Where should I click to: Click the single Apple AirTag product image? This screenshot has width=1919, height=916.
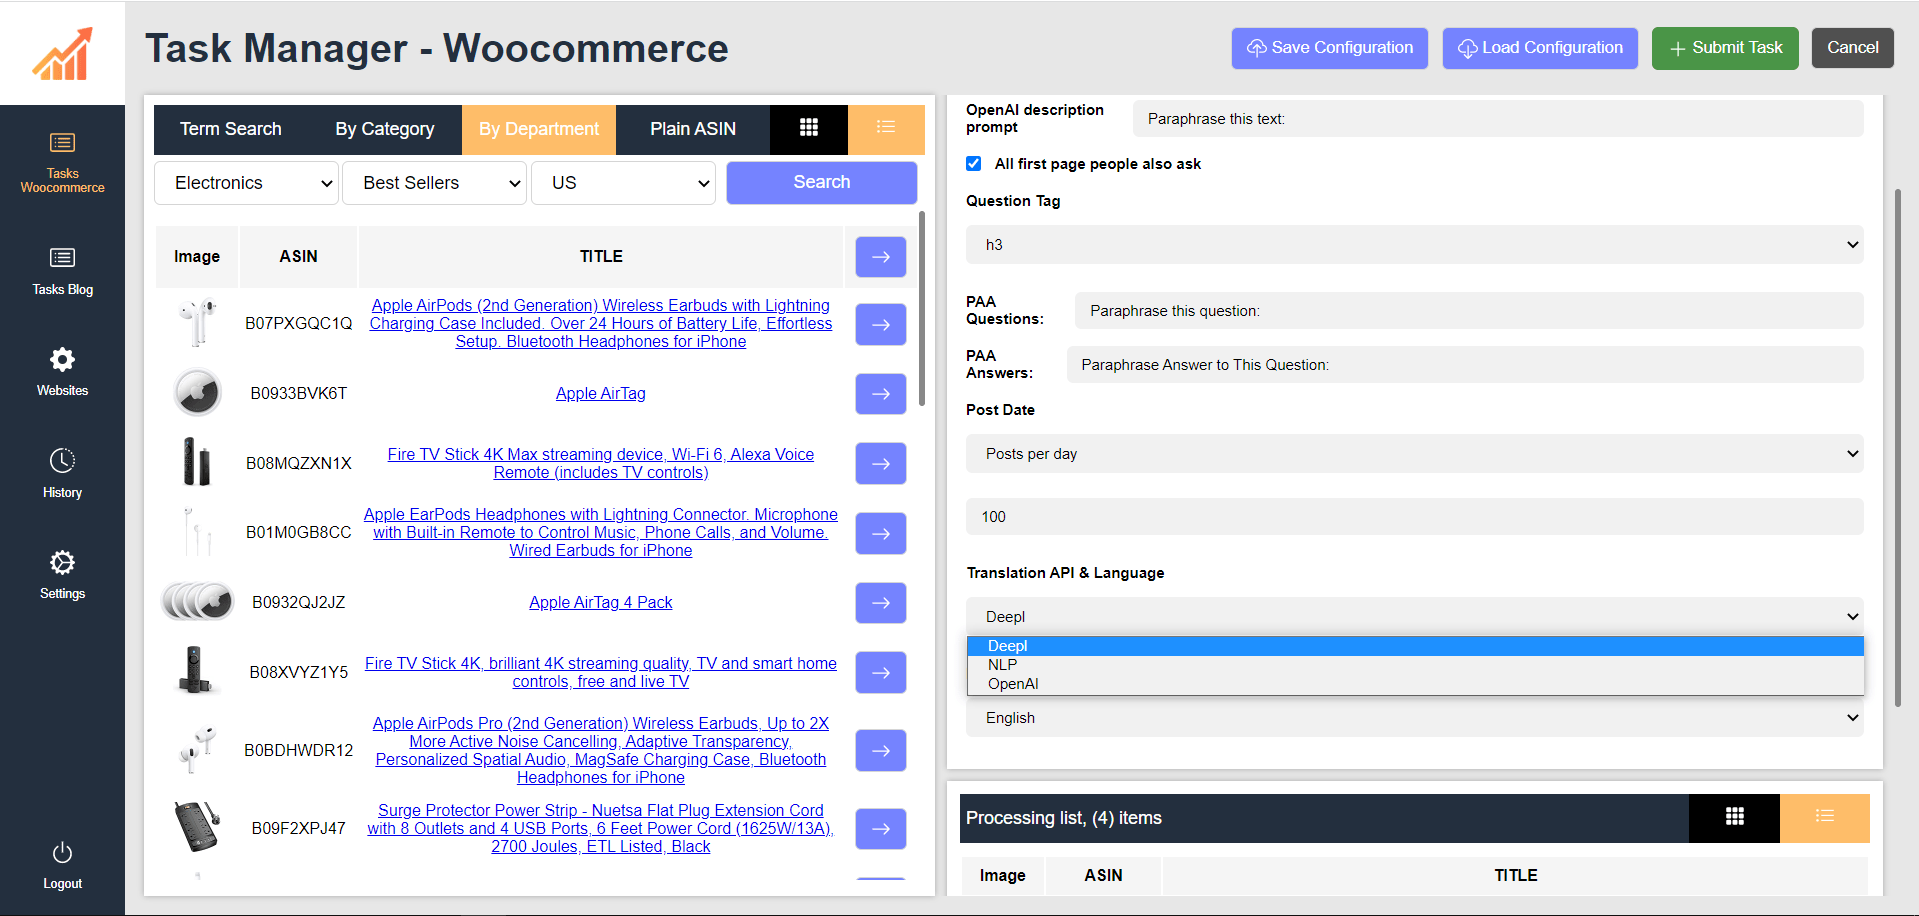click(x=197, y=393)
